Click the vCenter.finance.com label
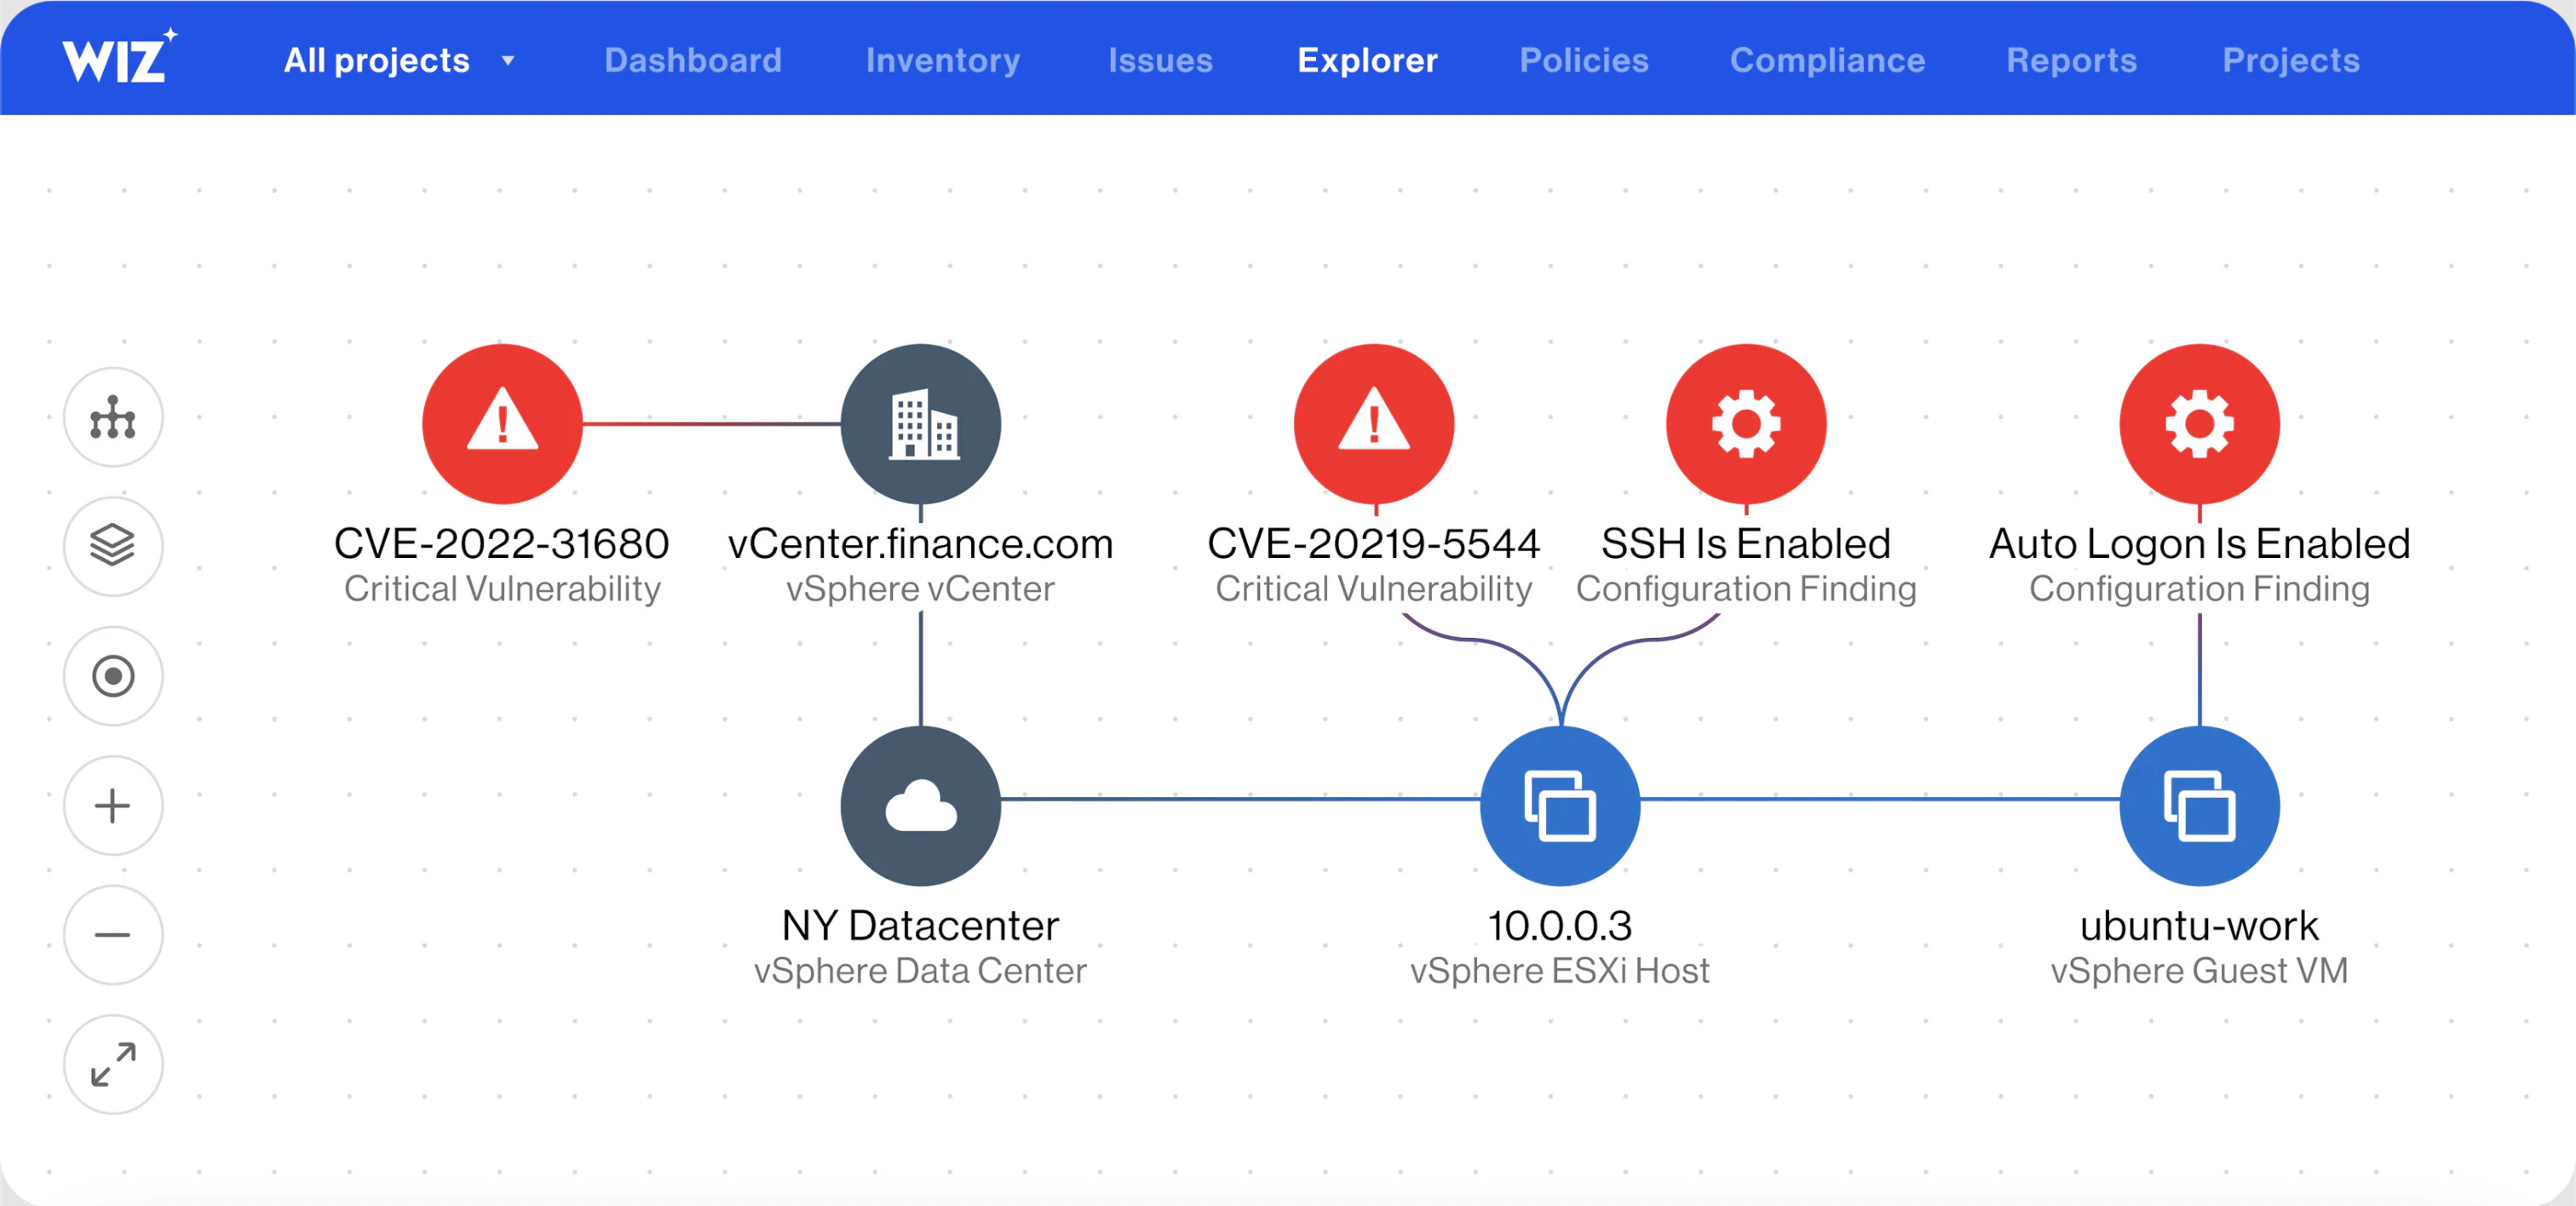 pyautogui.click(x=921, y=544)
